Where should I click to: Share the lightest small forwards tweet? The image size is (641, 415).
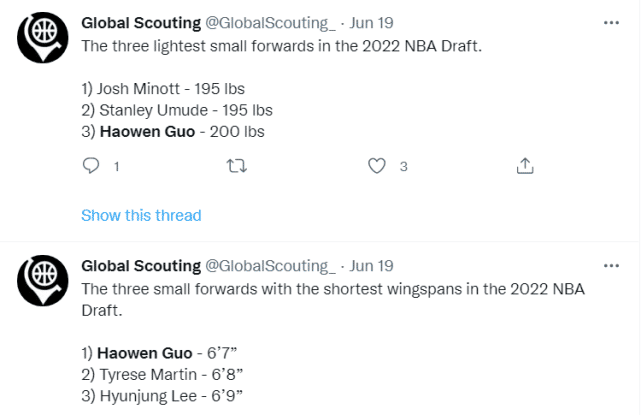(x=524, y=166)
